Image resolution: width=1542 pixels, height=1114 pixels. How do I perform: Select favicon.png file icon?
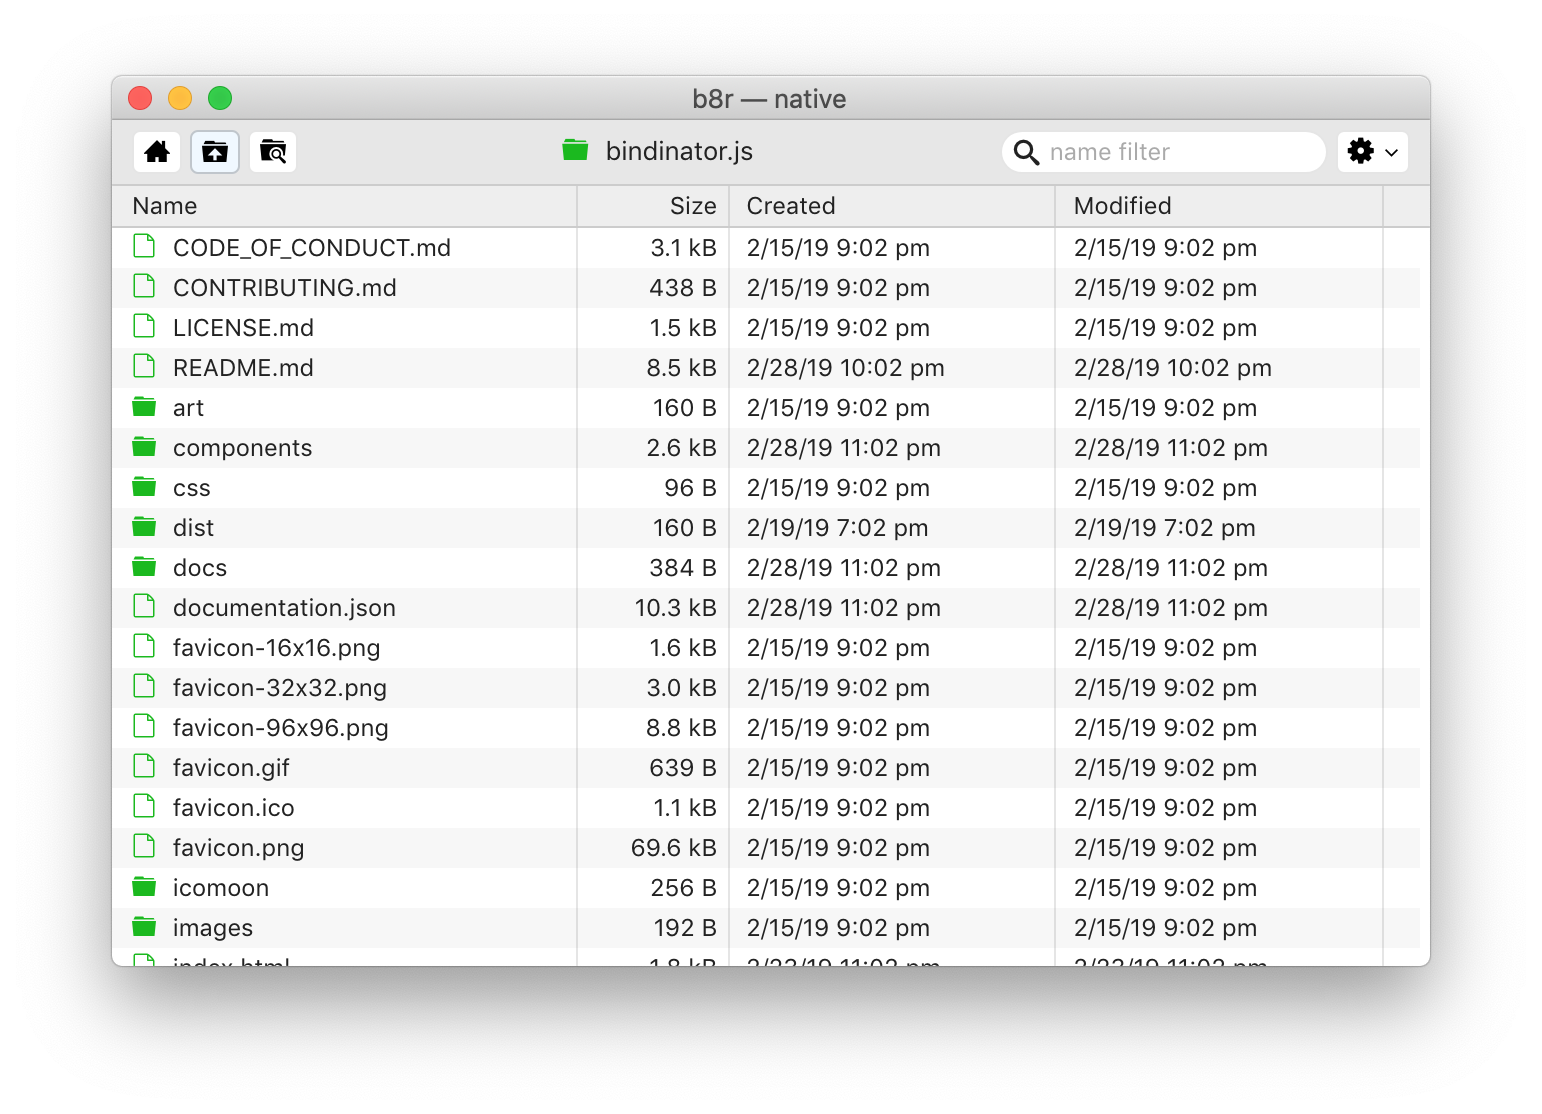click(x=144, y=846)
